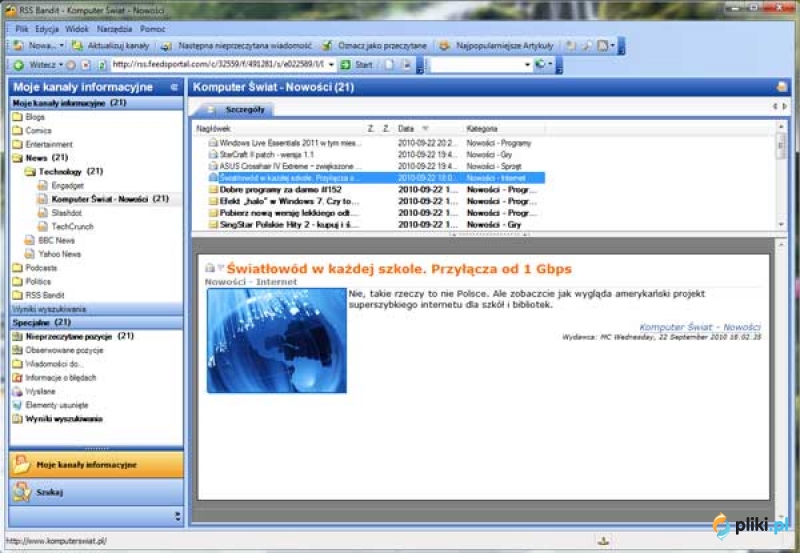Open the Pomoc menu
Screen dimensions: 800x553
(x=153, y=29)
